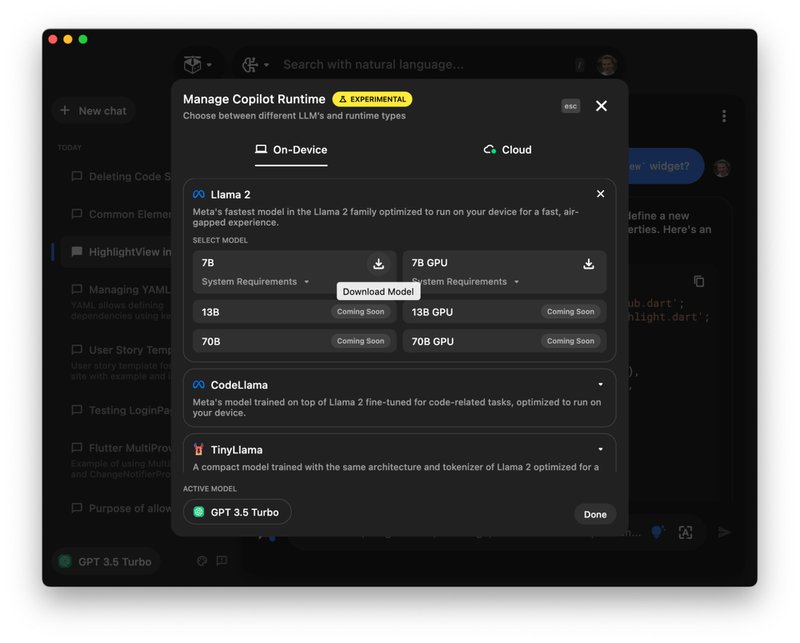Click the TinyLlama logo icon
Image resolution: width=800 pixels, height=643 pixels.
[x=198, y=450]
